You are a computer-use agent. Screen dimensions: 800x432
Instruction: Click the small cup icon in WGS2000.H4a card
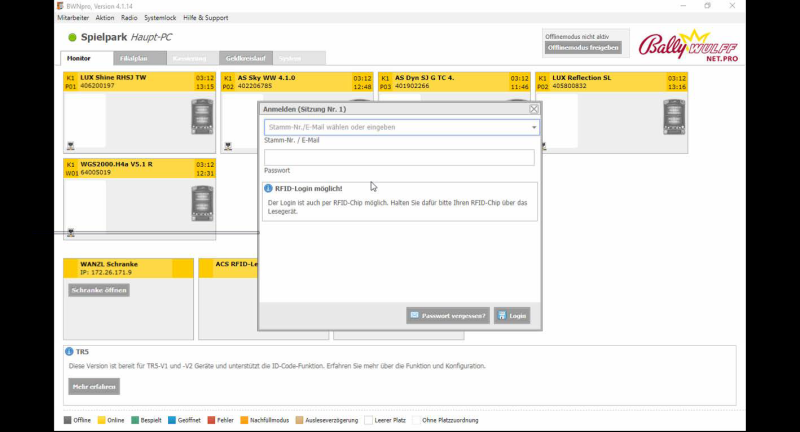pyautogui.click(x=70, y=233)
